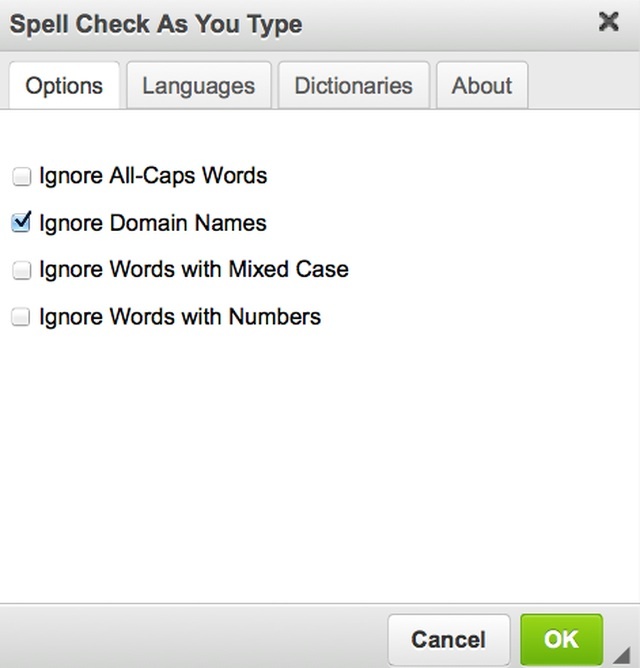
Task: Show the About tab
Action: pyautogui.click(x=482, y=86)
